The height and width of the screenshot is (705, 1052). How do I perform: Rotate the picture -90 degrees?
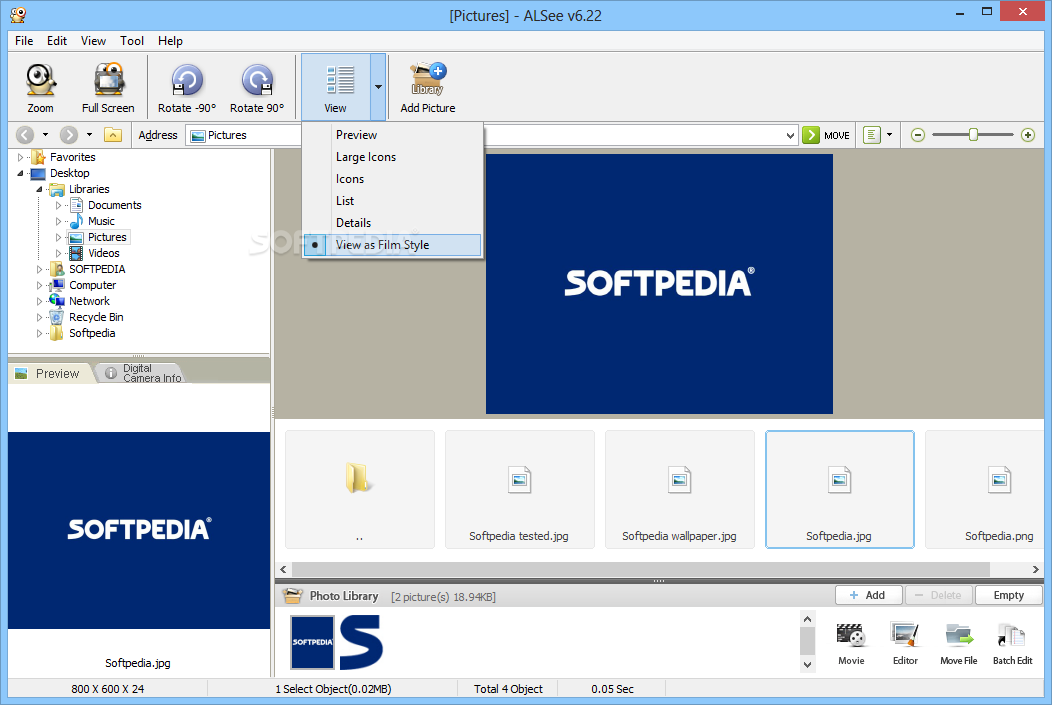[187, 88]
